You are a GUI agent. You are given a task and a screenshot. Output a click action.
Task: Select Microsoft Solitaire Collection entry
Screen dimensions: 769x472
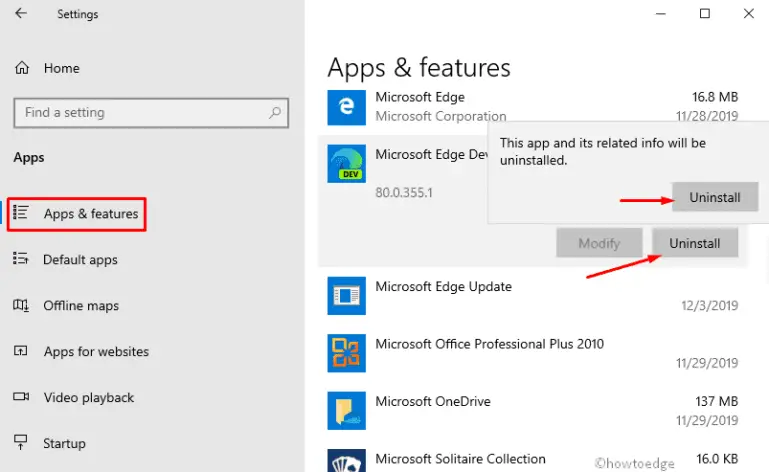tap(460, 459)
